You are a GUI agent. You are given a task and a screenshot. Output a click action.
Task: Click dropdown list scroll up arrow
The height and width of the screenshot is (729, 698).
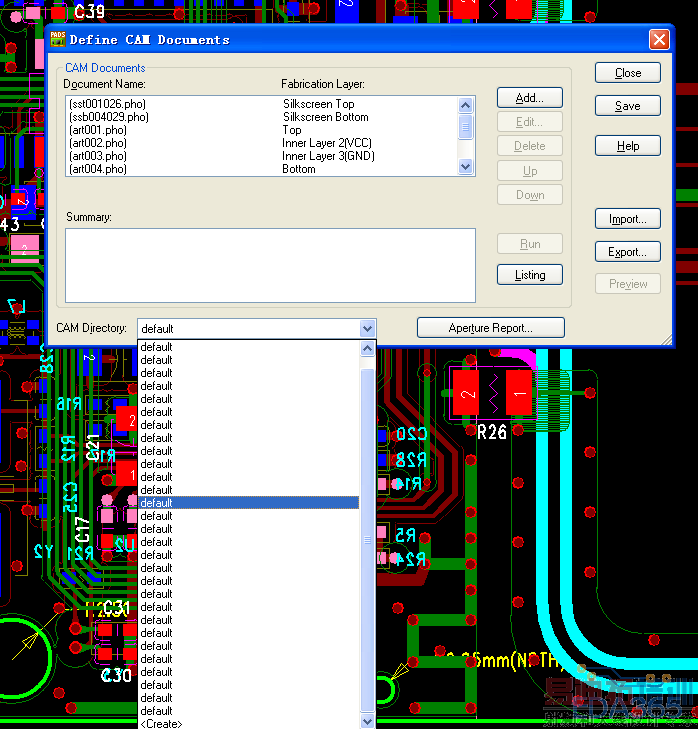click(x=367, y=349)
